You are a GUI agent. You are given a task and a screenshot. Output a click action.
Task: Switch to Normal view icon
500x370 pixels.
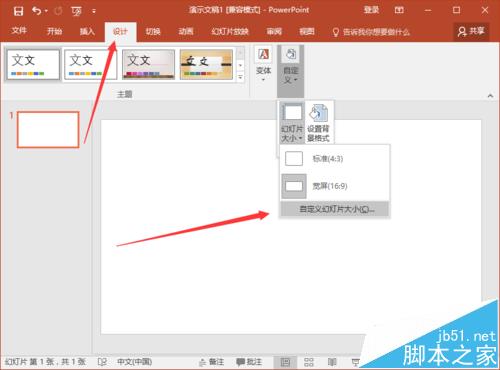point(285,362)
